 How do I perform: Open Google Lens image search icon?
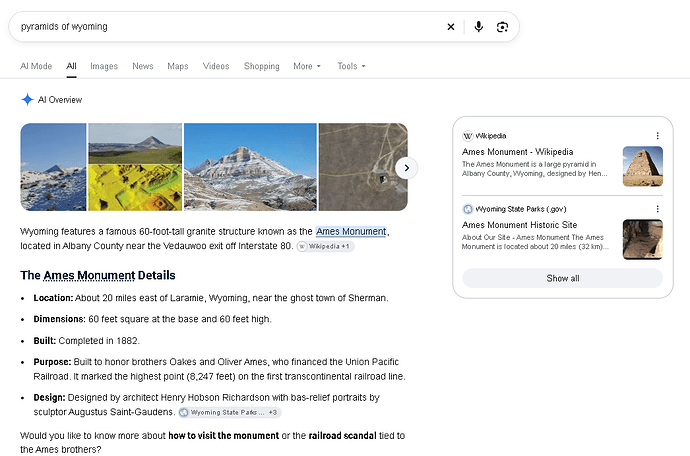click(x=502, y=27)
